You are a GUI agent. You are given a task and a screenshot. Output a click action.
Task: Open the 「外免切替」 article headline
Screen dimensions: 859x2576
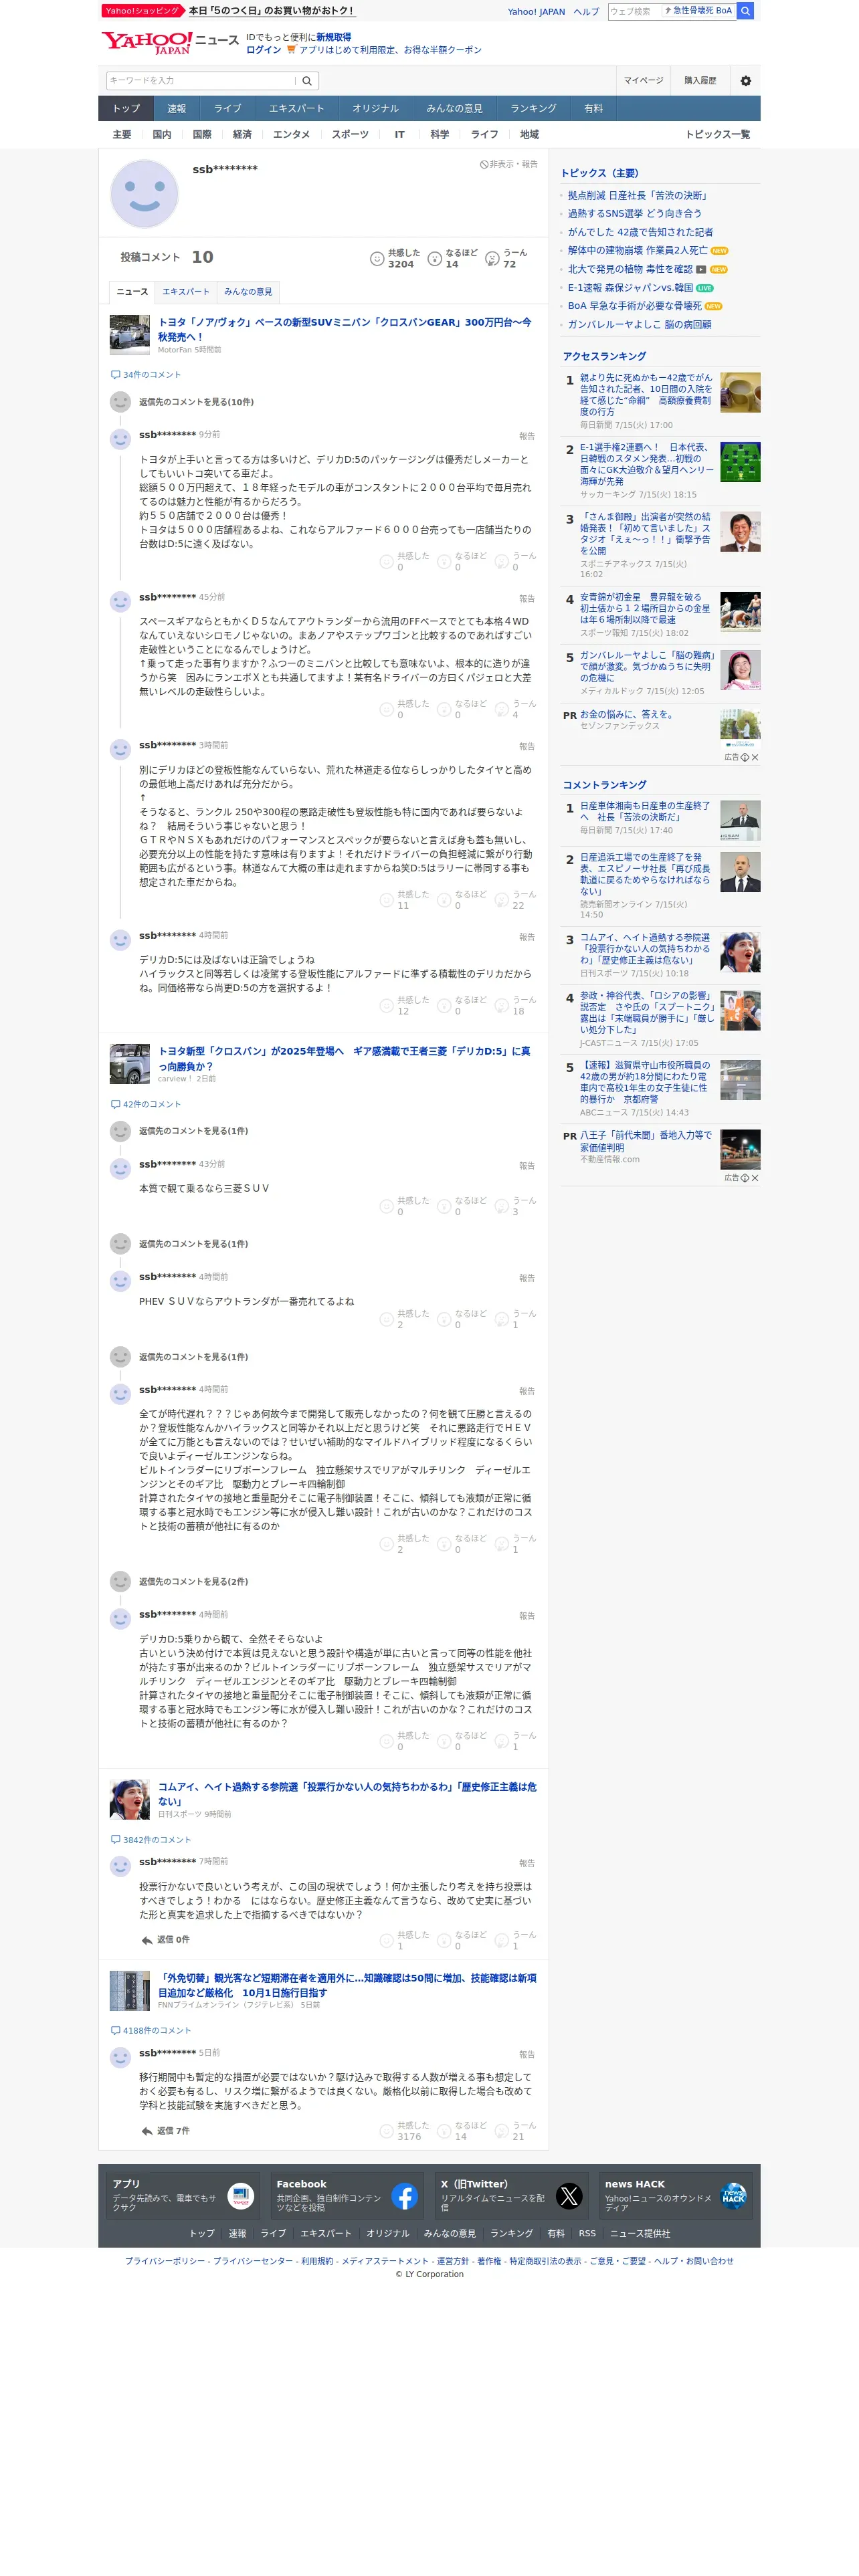click(x=347, y=1986)
